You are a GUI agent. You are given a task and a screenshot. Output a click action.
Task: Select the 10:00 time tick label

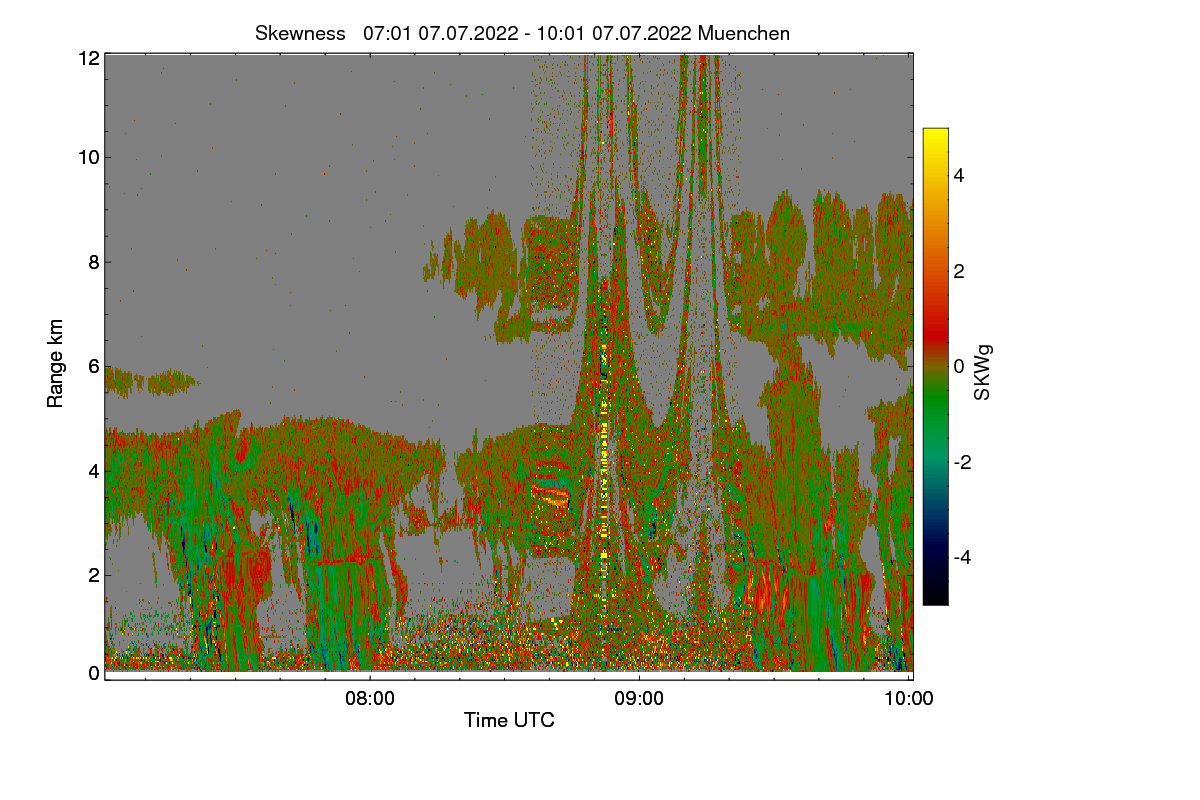pos(910,699)
